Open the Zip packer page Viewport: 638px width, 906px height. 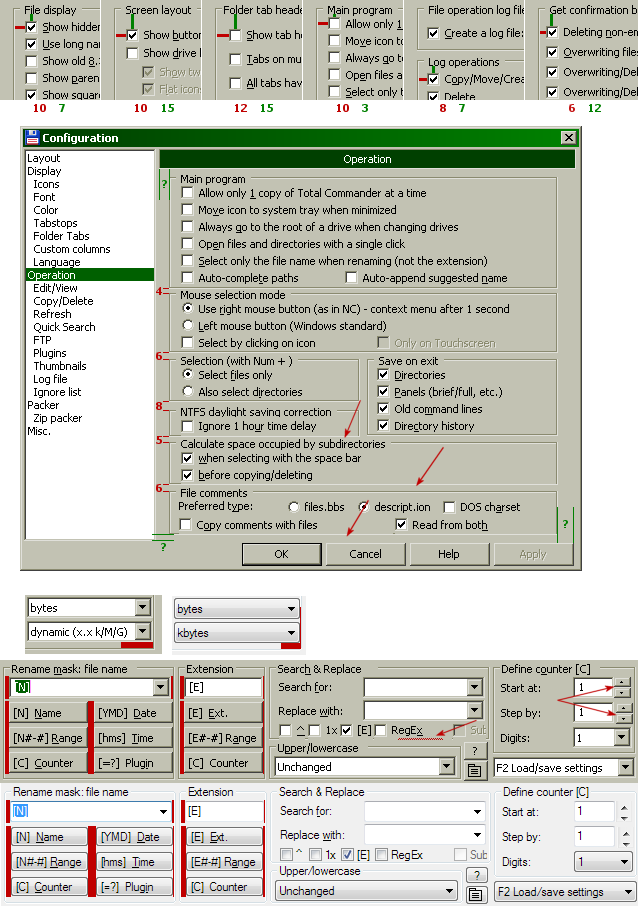click(x=58, y=418)
